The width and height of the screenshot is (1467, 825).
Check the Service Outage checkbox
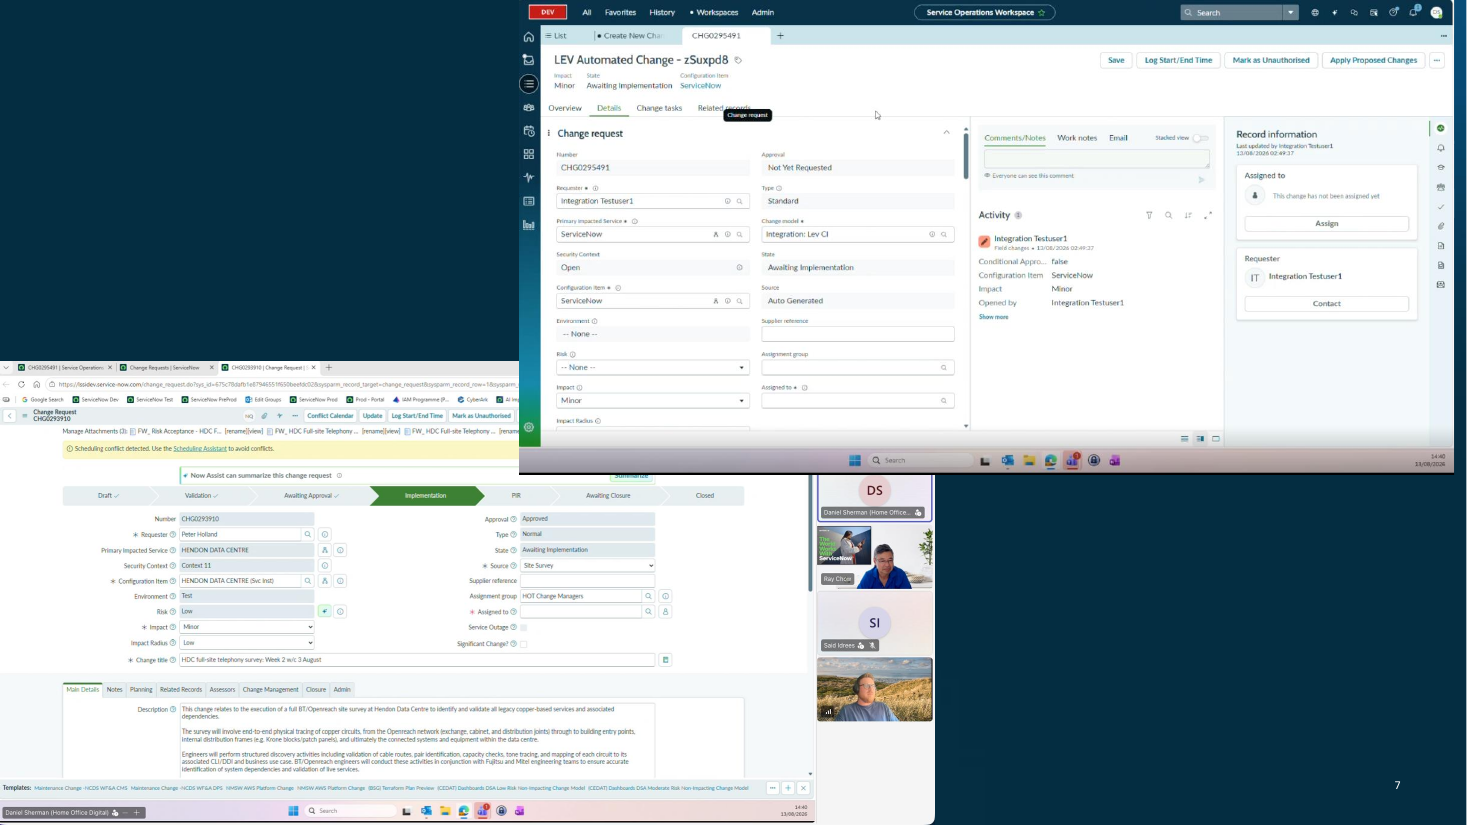point(523,628)
